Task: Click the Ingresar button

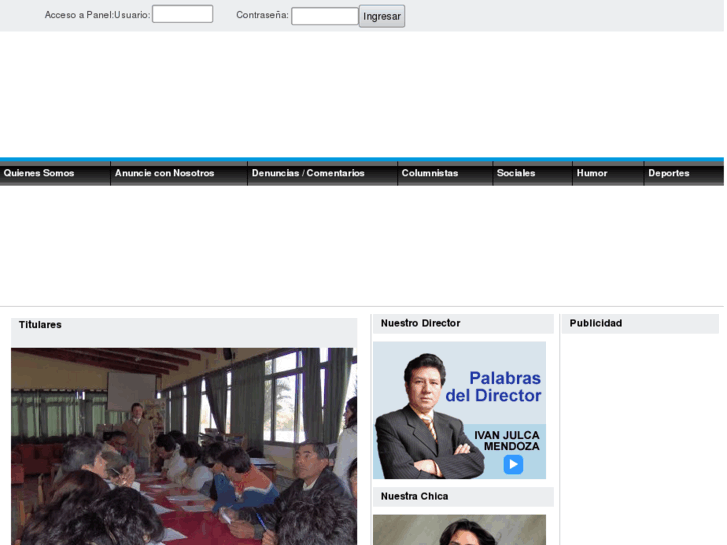Action: pyautogui.click(x=382, y=16)
